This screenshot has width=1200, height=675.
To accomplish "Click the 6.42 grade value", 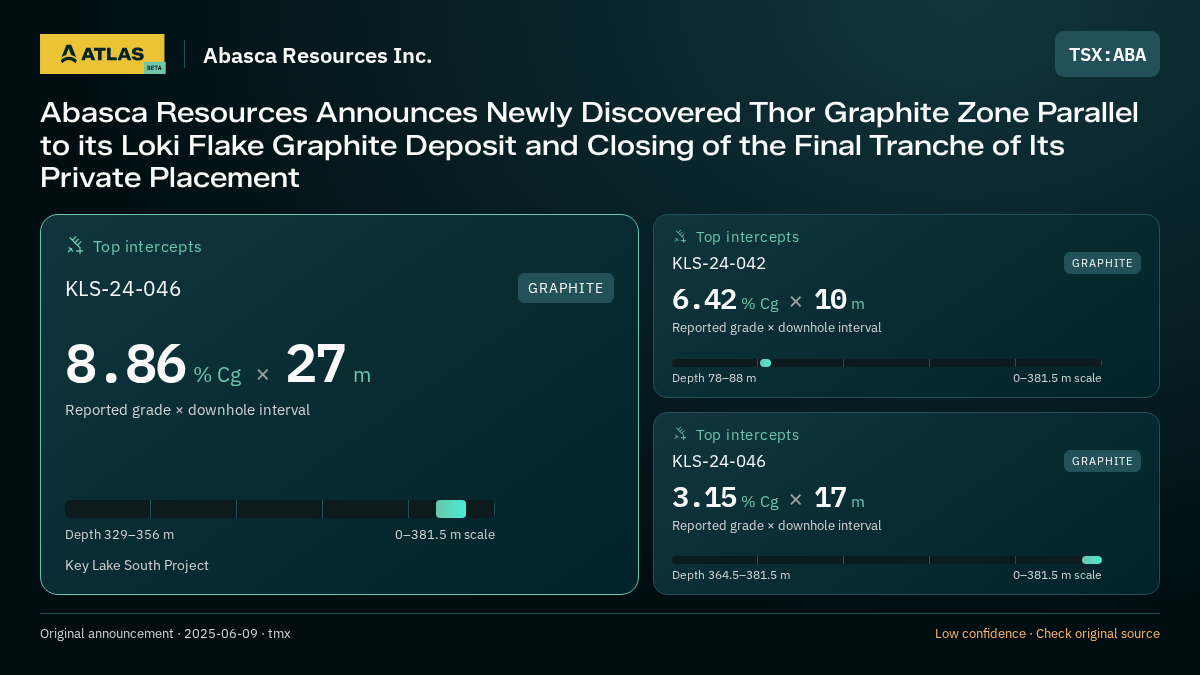I will click(704, 299).
